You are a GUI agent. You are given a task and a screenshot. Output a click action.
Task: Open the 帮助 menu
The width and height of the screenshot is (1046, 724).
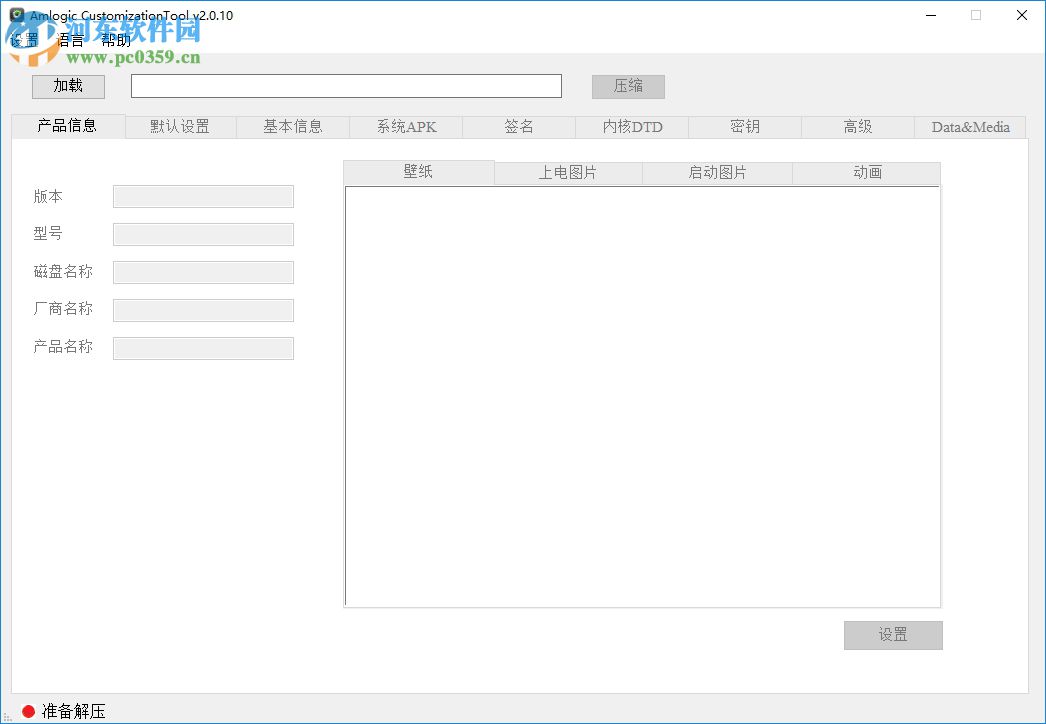point(115,39)
